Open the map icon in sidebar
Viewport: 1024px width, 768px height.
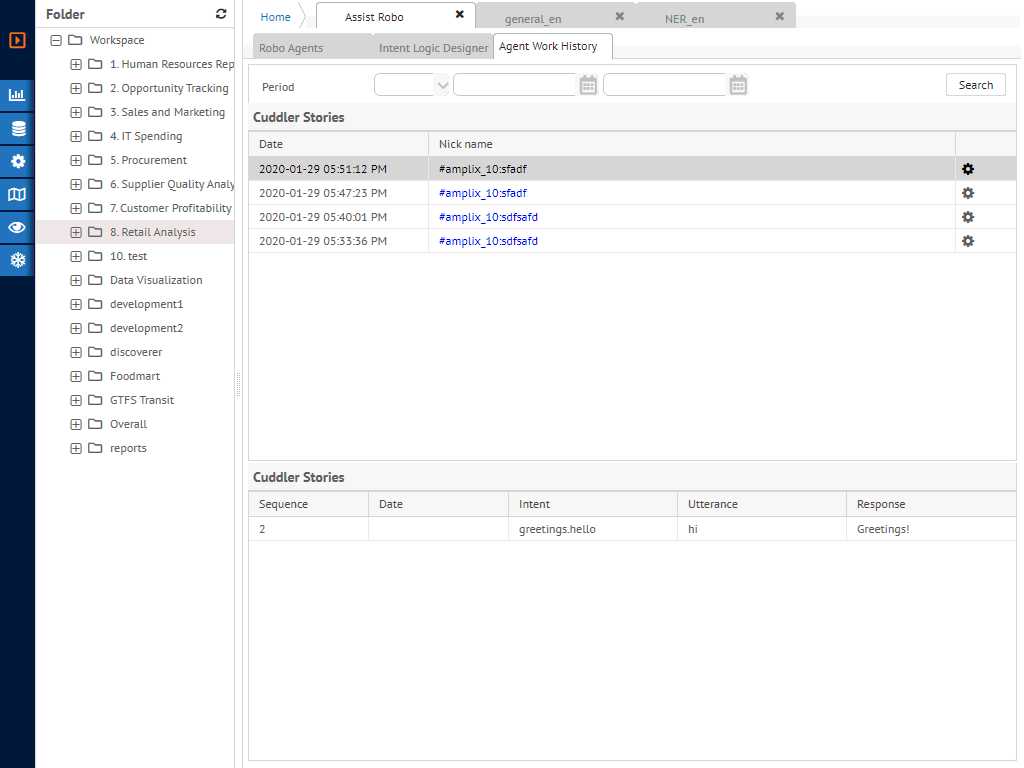pos(17,195)
